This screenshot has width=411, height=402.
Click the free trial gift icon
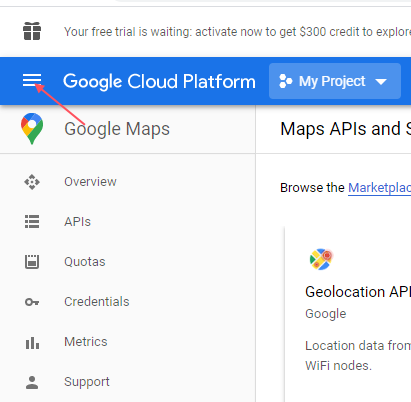pyautogui.click(x=32, y=31)
